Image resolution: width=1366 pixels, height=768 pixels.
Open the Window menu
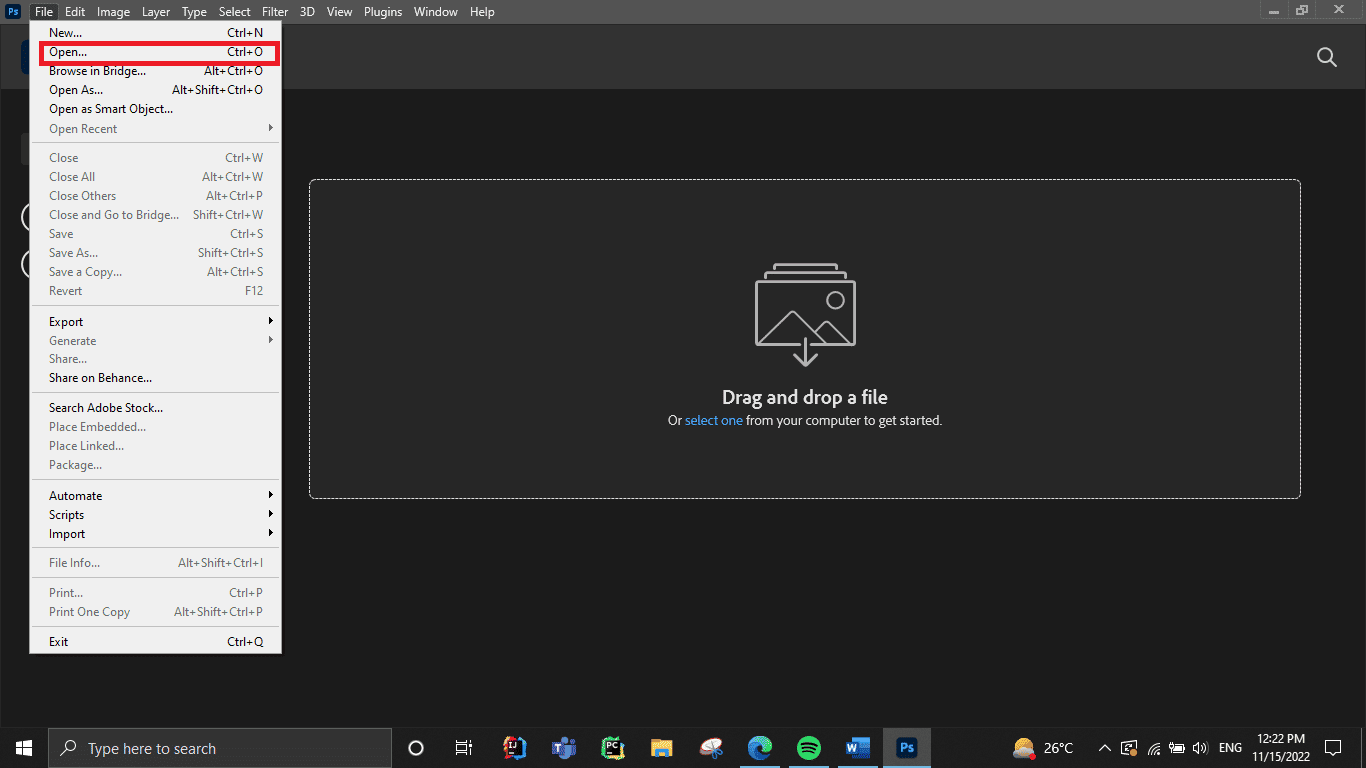(435, 11)
